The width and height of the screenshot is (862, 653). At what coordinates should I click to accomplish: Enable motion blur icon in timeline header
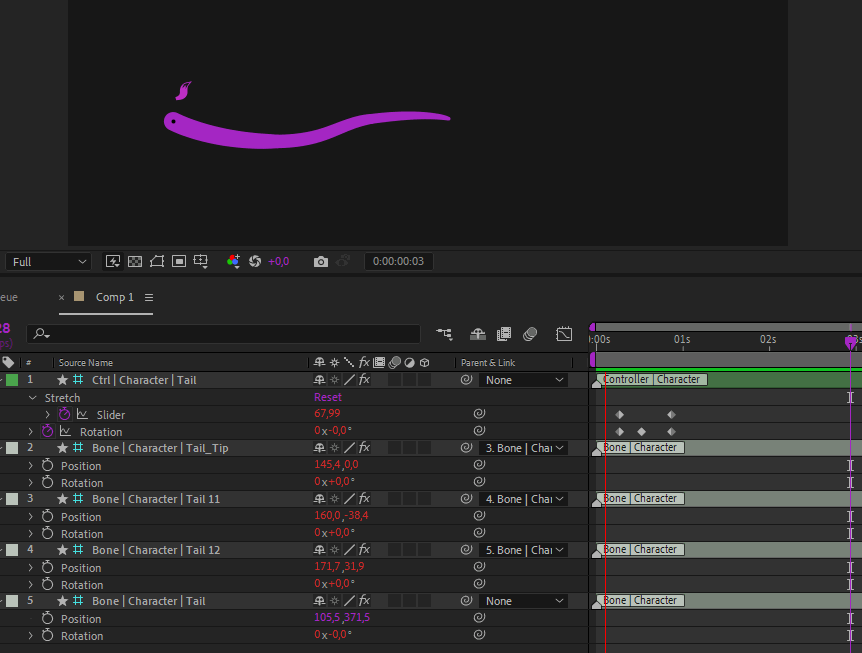(530, 334)
